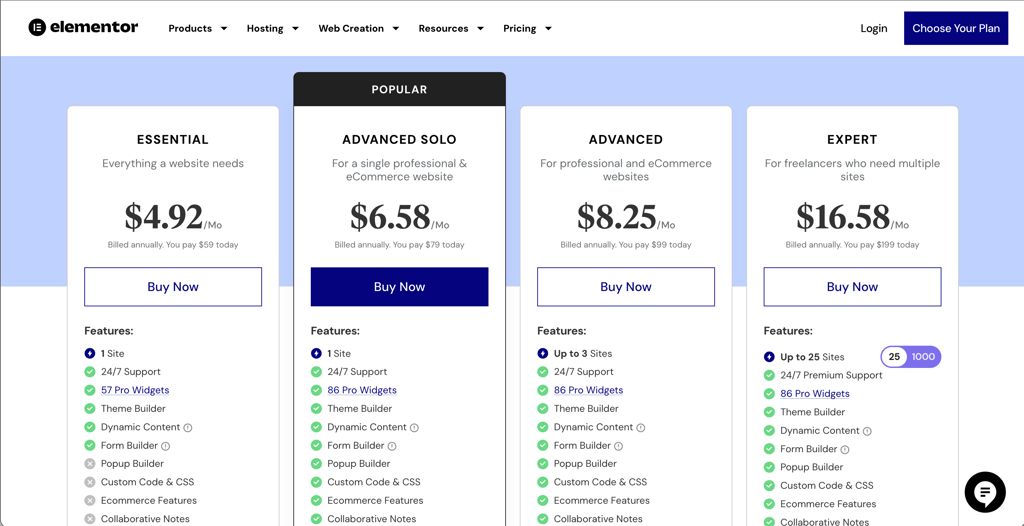Click the Choose Your Plan button
Viewport: 1024px width, 526px height.
[956, 28]
